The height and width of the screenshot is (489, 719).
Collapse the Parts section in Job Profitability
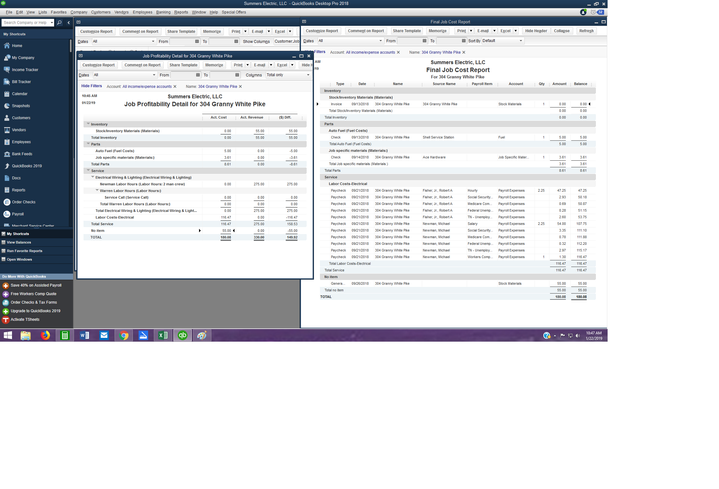88,144
